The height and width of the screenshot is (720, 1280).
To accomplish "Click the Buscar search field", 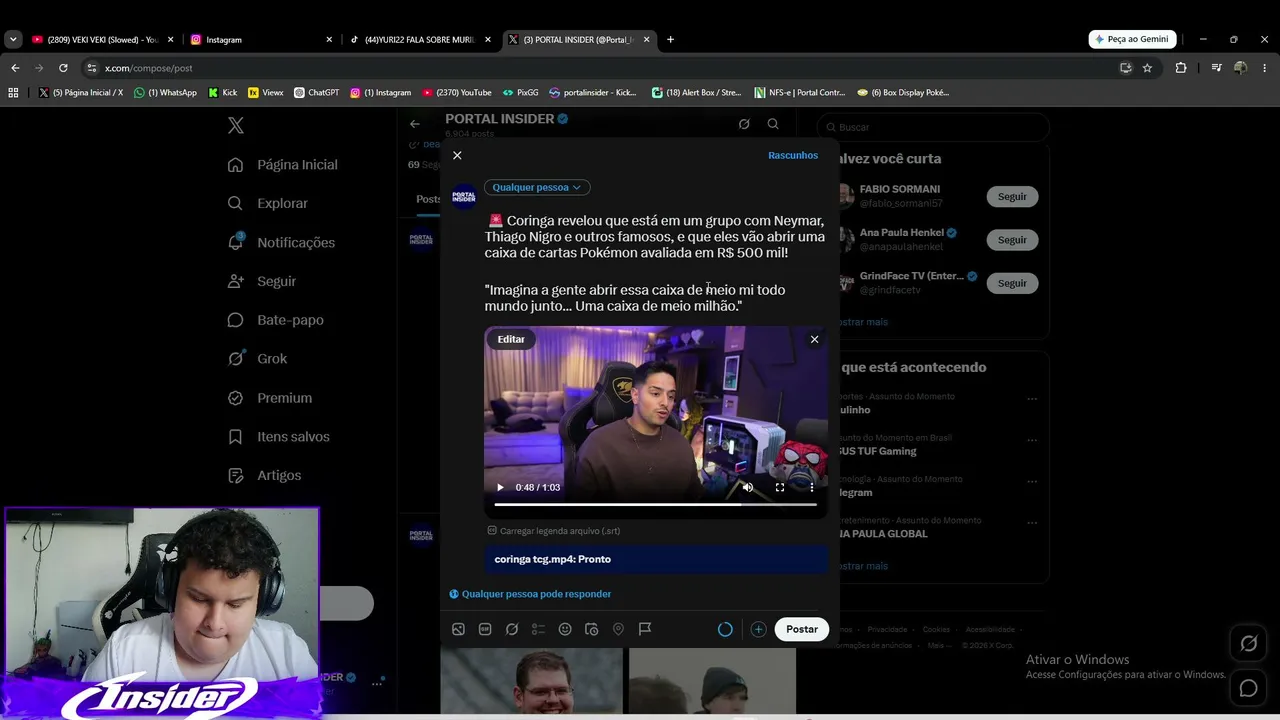I will coord(933,127).
